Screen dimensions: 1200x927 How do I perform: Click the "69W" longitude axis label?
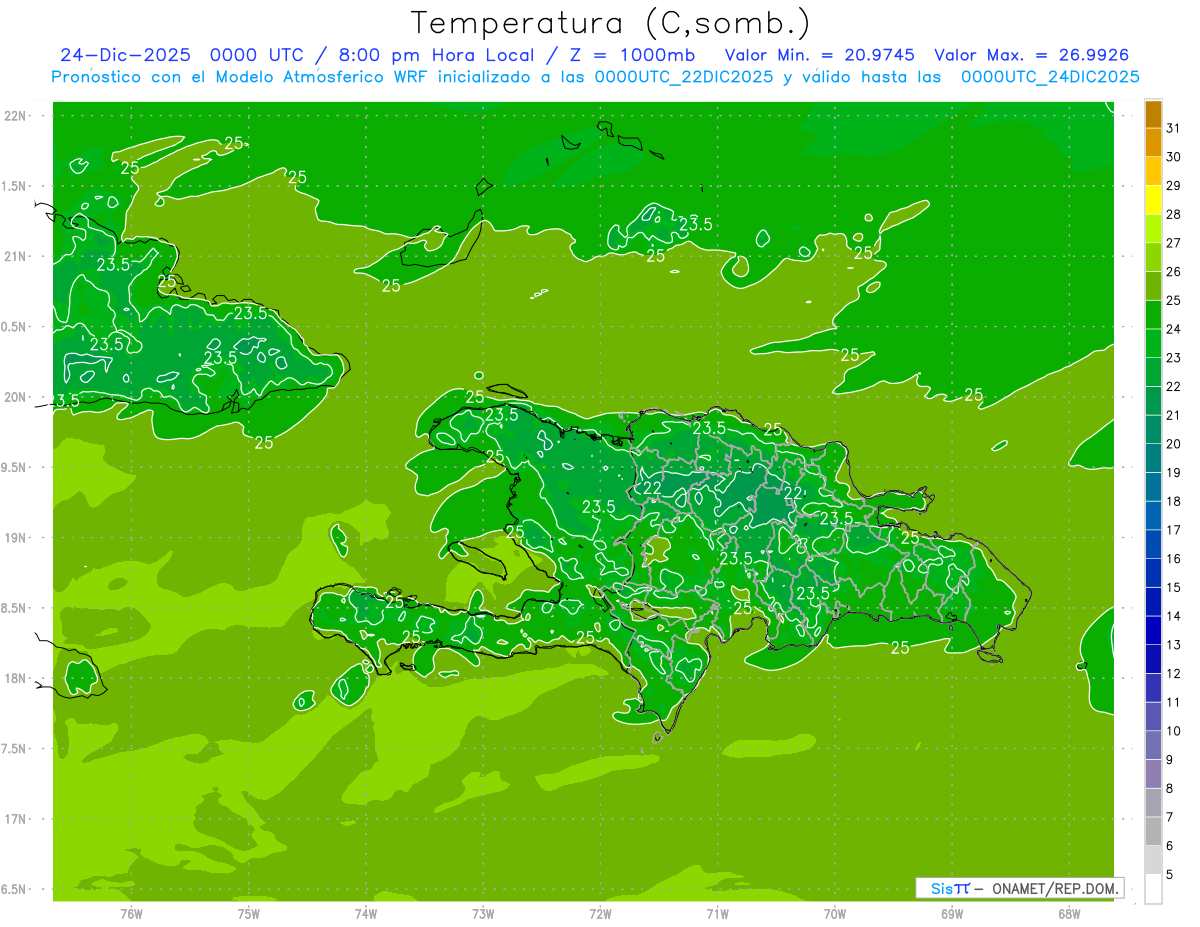pyautogui.click(x=952, y=914)
